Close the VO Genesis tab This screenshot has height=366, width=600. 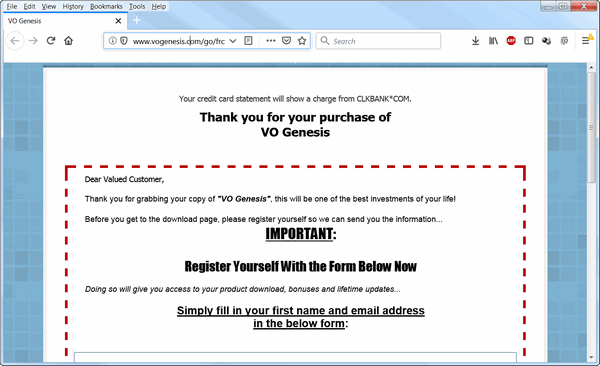118,21
